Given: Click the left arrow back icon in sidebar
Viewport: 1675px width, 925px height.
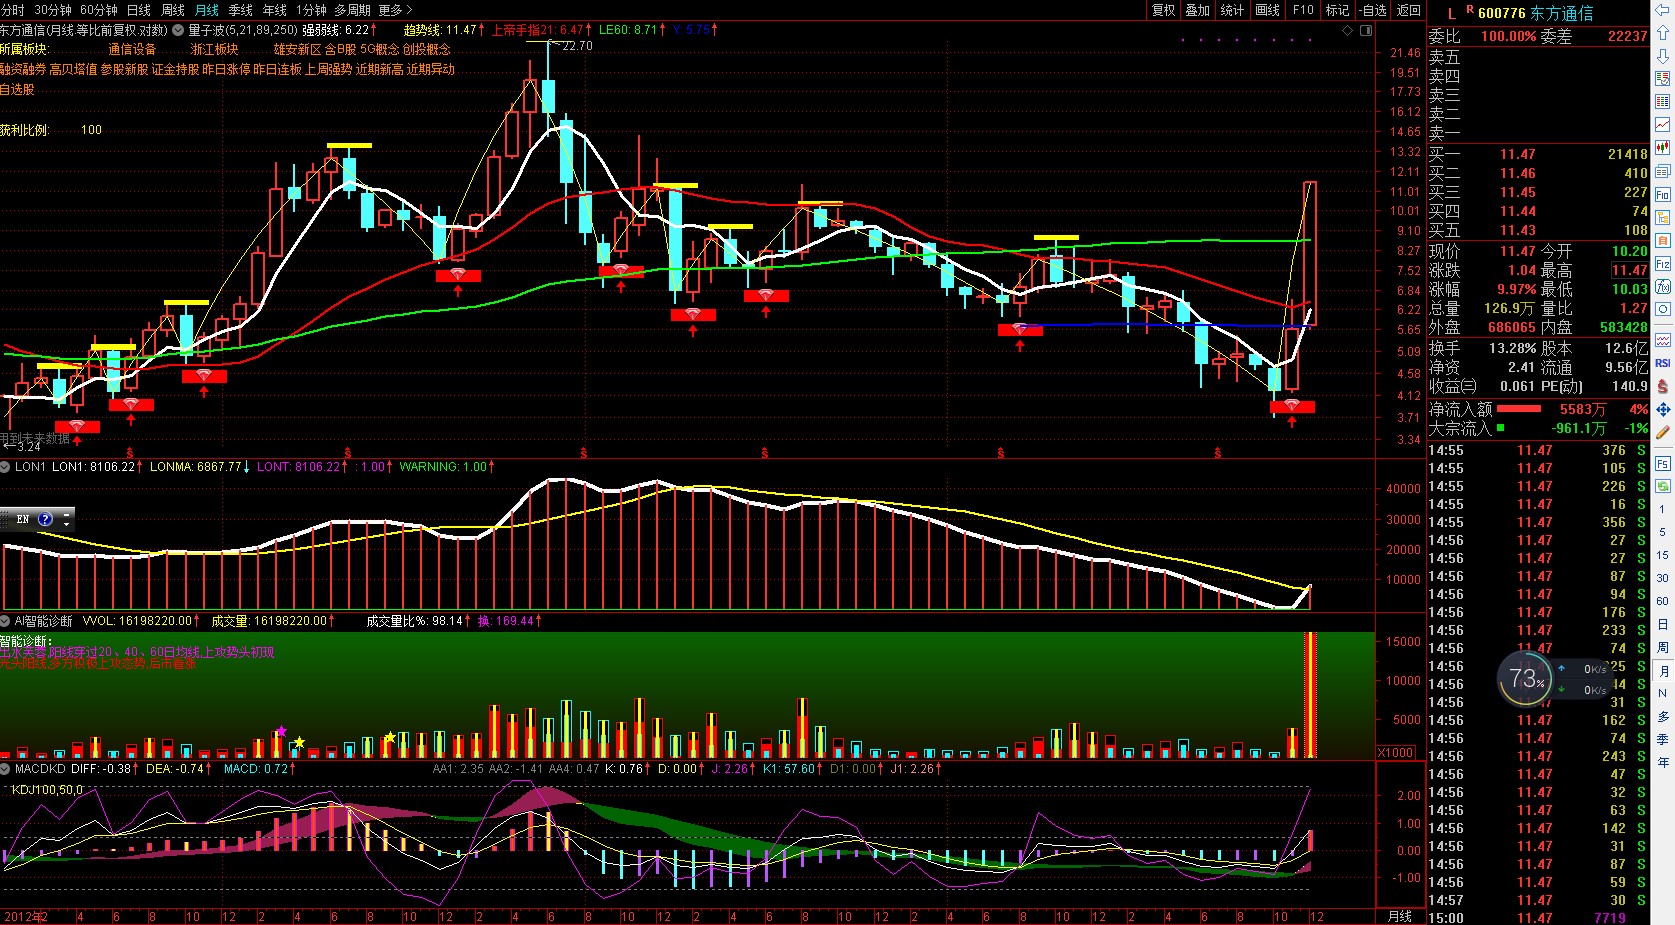Looking at the screenshot, I should click(1663, 10).
